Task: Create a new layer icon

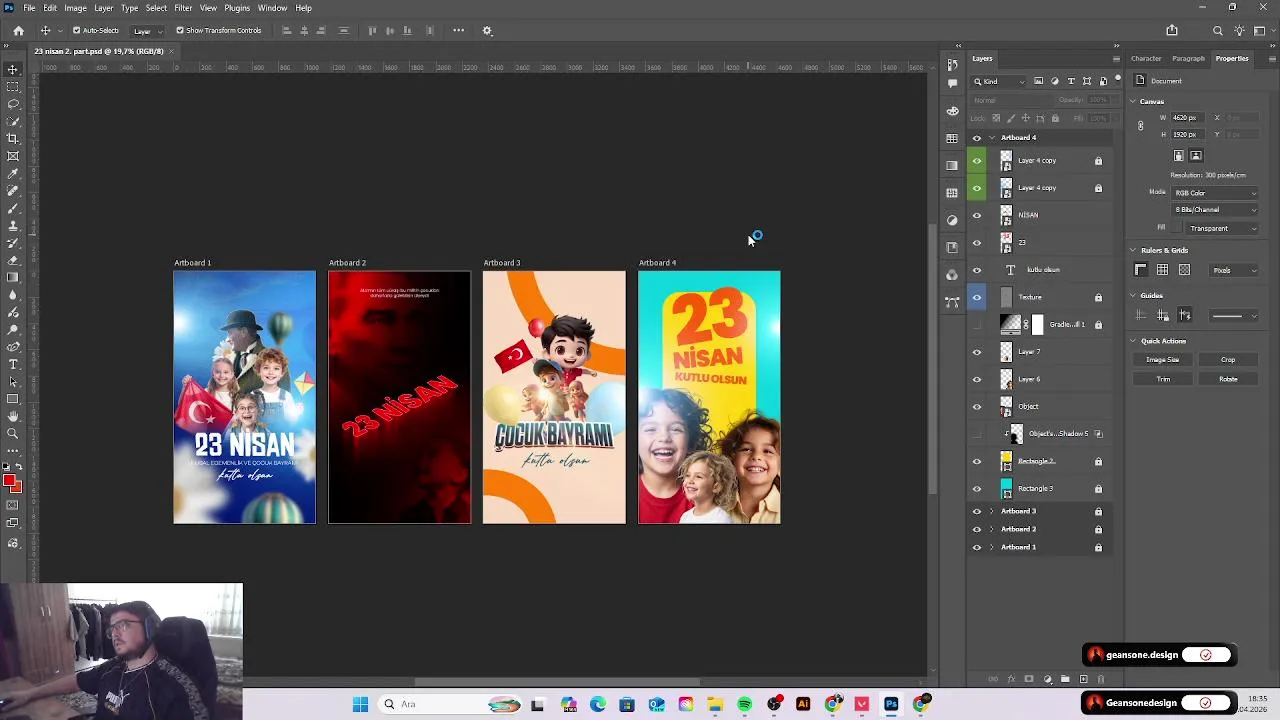Action: coord(1083,679)
